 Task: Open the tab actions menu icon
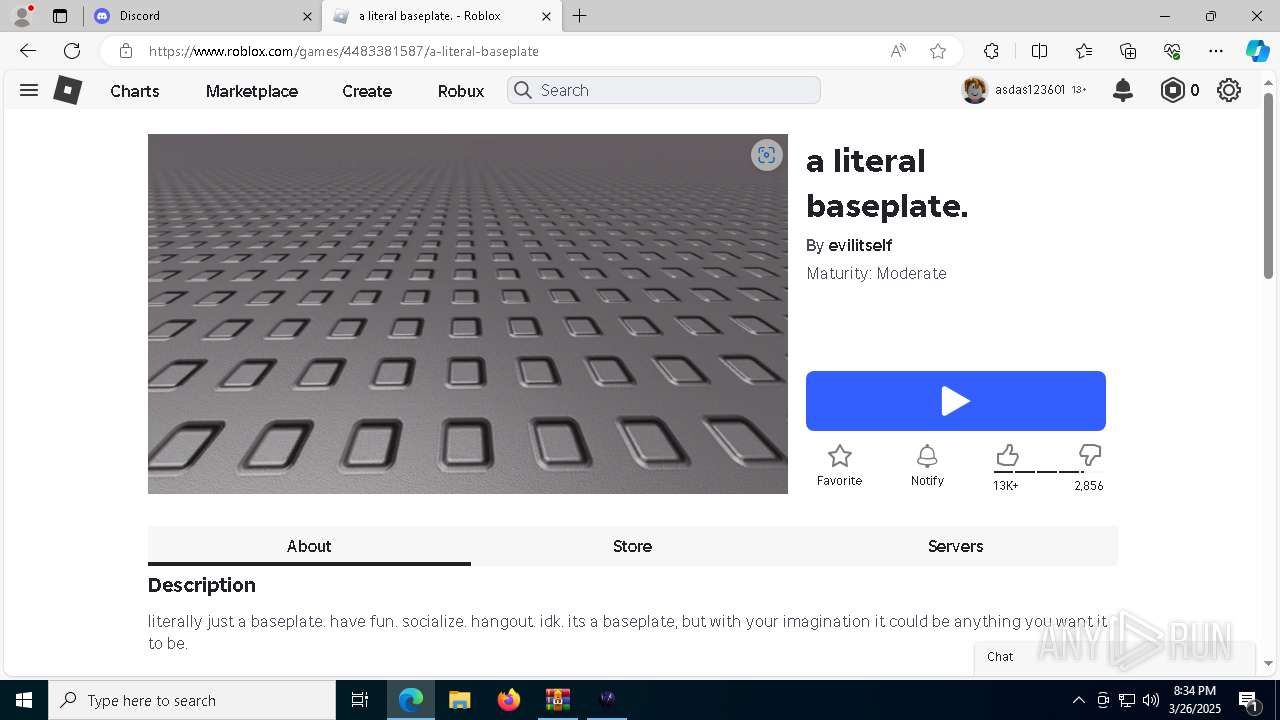tap(60, 16)
